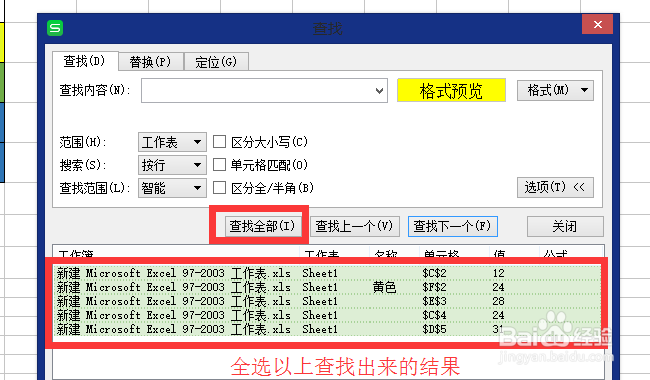
Task: Enable the 区分大小写(C) checkbox
Action: pos(219,142)
